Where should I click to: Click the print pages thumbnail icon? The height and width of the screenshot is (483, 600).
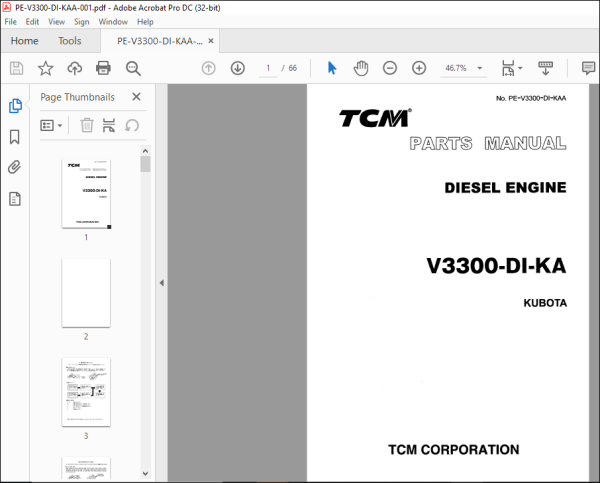(x=109, y=125)
